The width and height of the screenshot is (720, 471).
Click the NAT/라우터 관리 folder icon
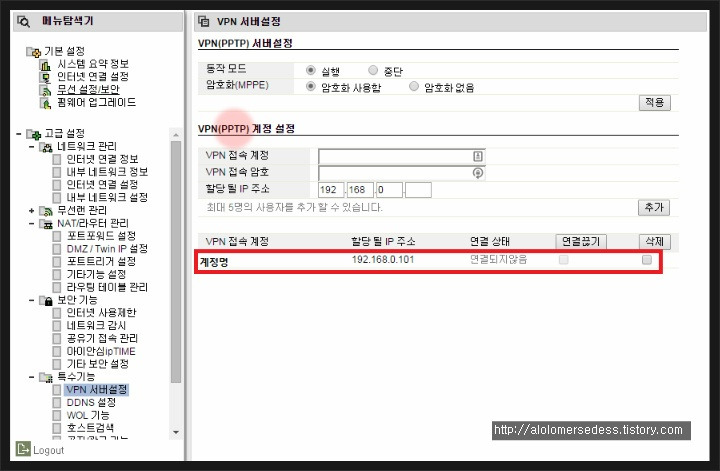(x=46, y=224)
